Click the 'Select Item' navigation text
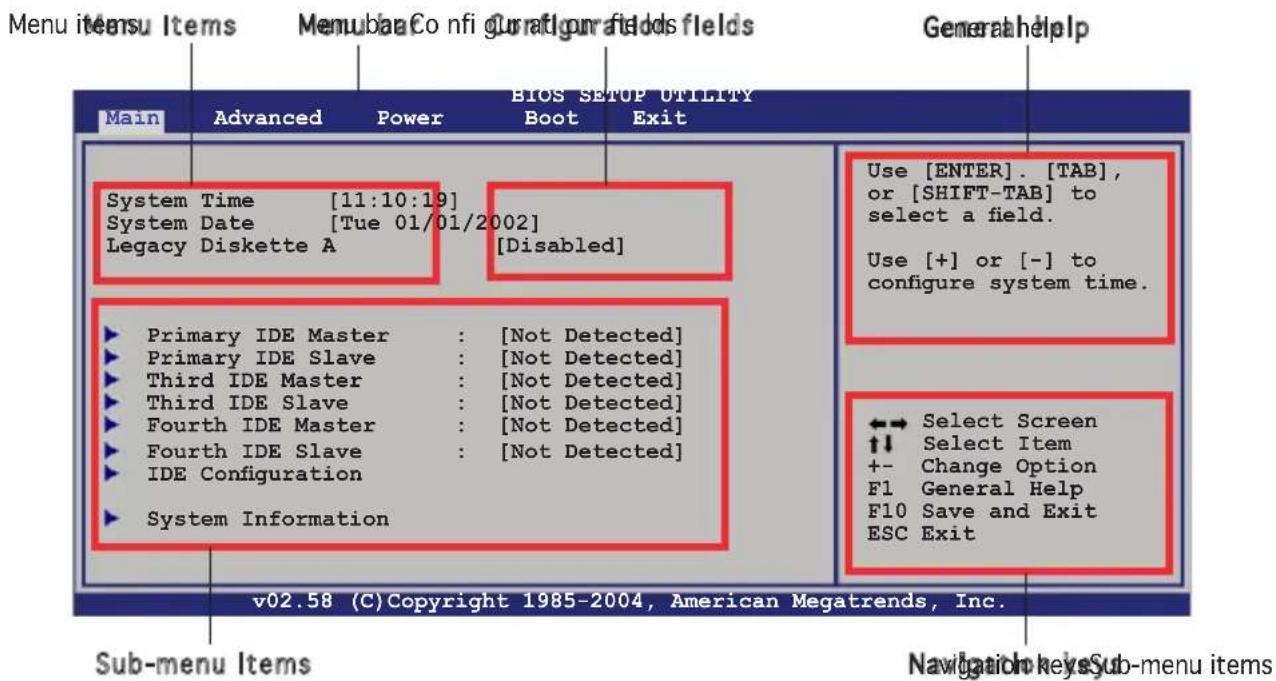1276x681 pixels. tap(996, 443)
